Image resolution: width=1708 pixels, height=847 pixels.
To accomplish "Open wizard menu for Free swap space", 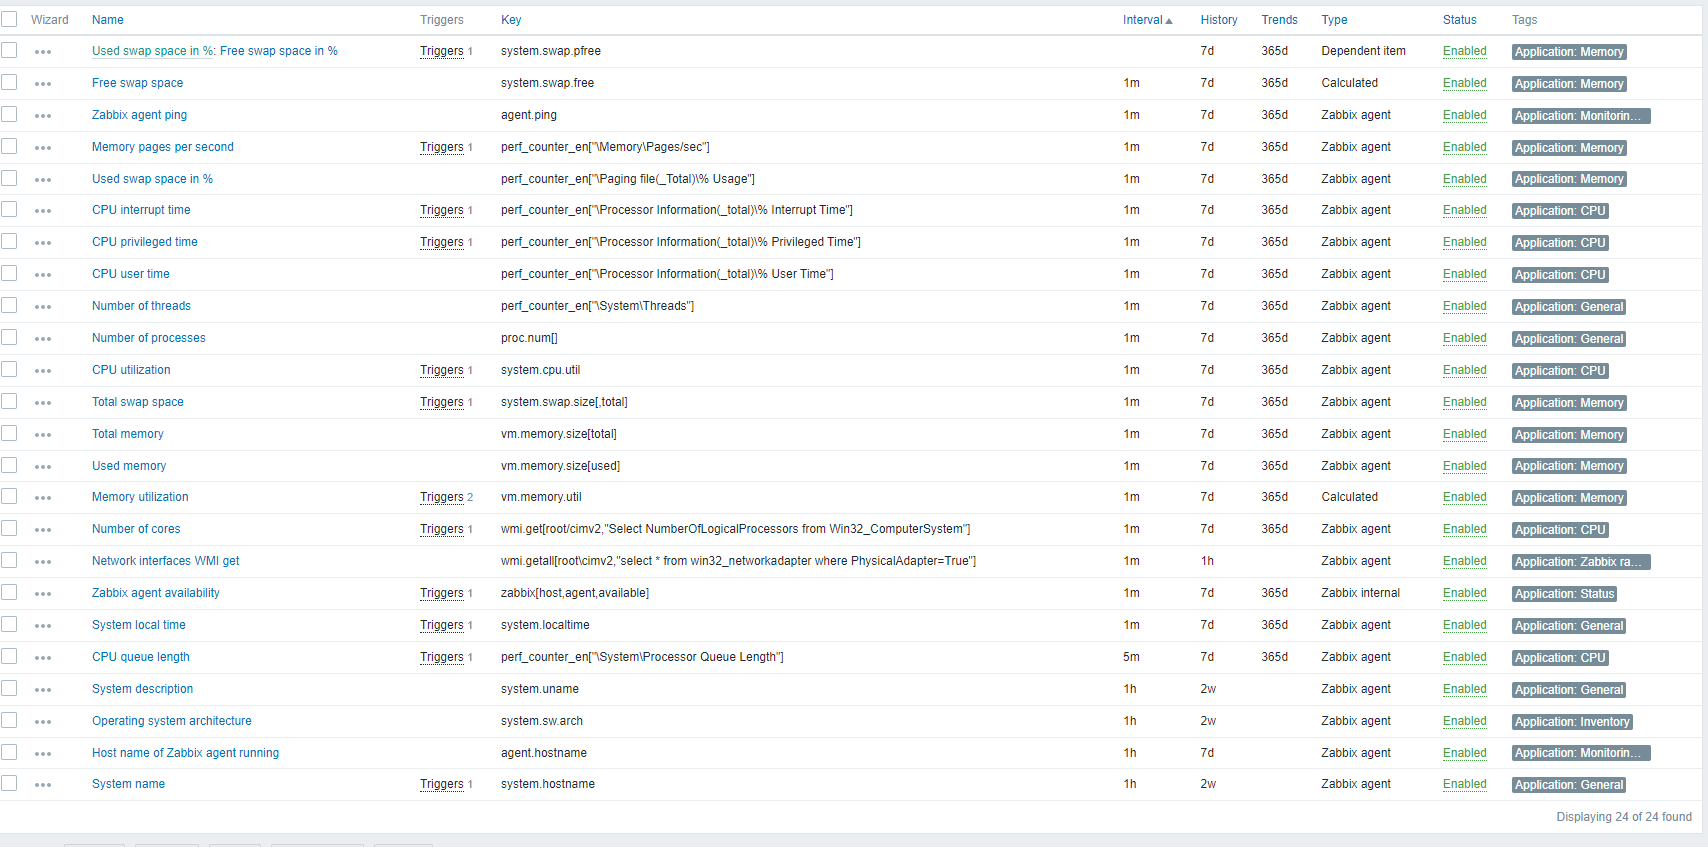I will [43, 84].
